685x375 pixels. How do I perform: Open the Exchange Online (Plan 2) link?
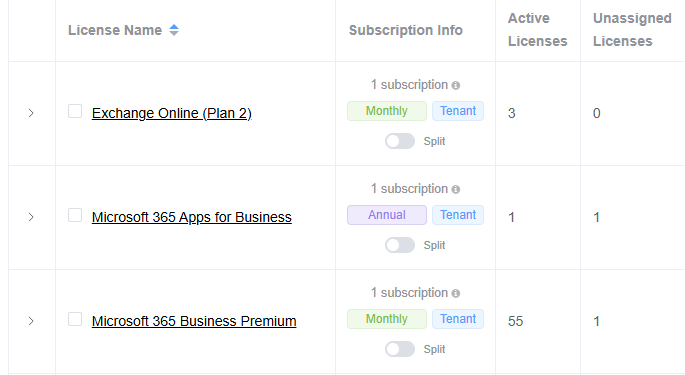(x=172, y=113)
